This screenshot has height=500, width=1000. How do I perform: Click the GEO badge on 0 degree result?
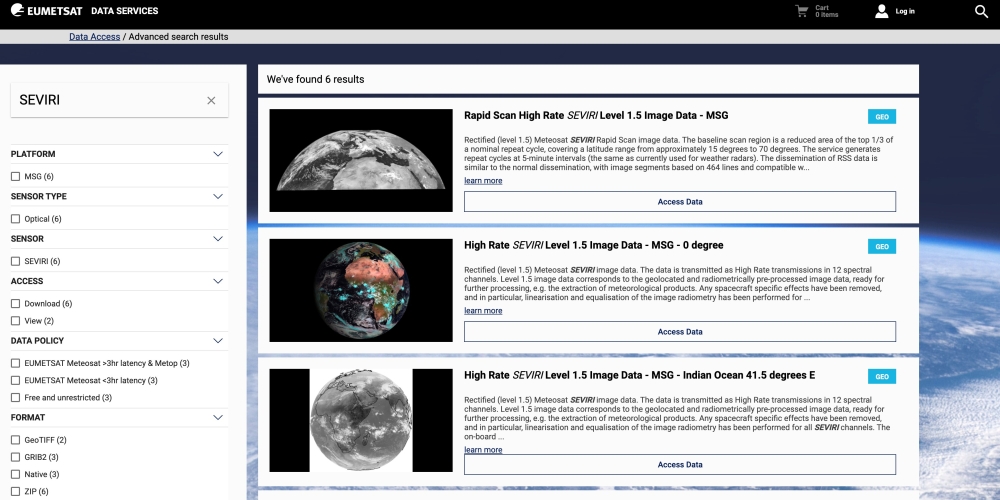click(x=881, y=246)
